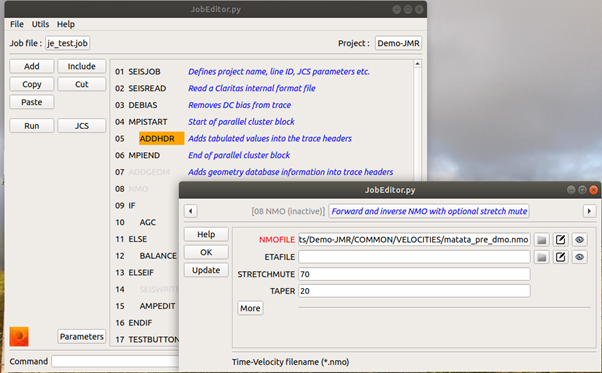Click the Add button
The width and height of the screenshot is (602, 373).
coord(32,66)
